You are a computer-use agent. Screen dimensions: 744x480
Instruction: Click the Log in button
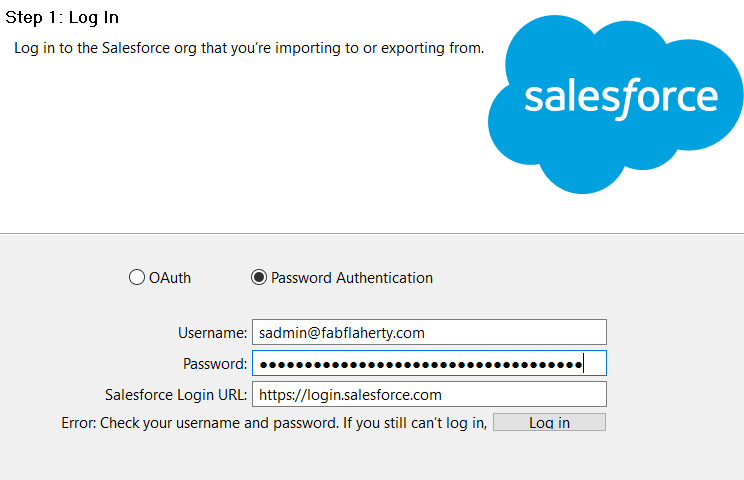(549, 422)
